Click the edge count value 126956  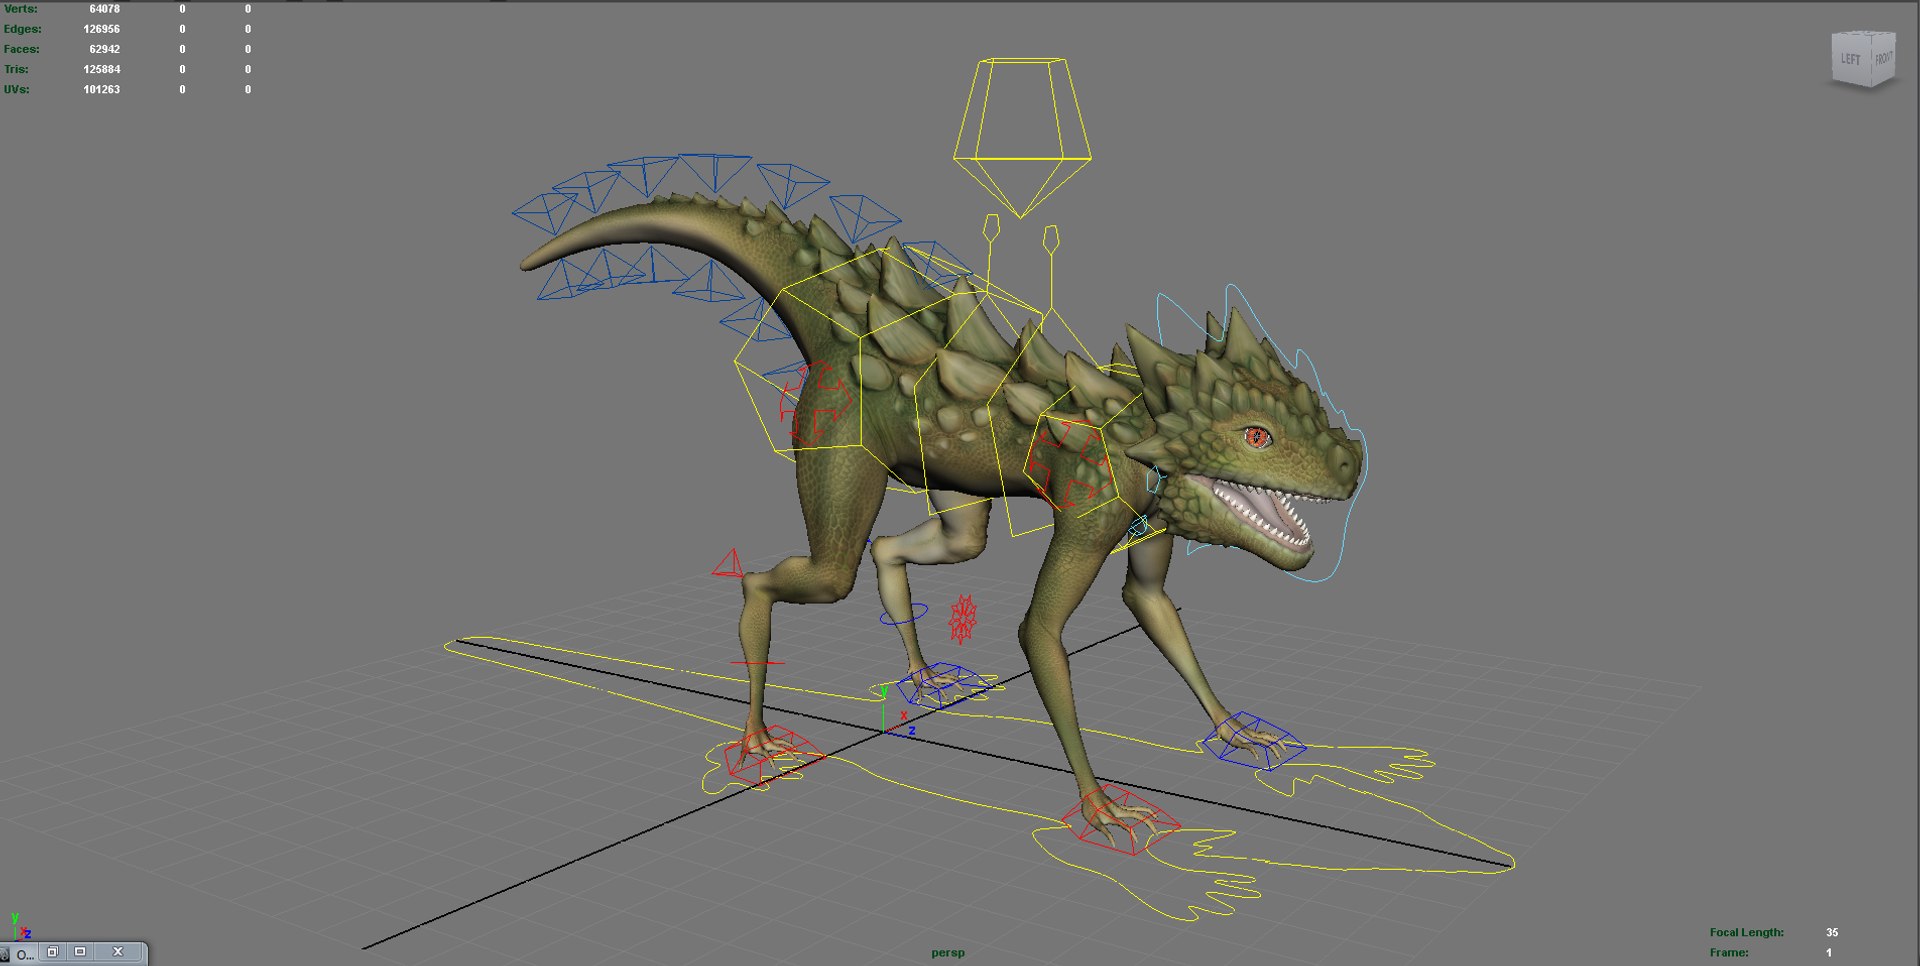pos(101,29)
